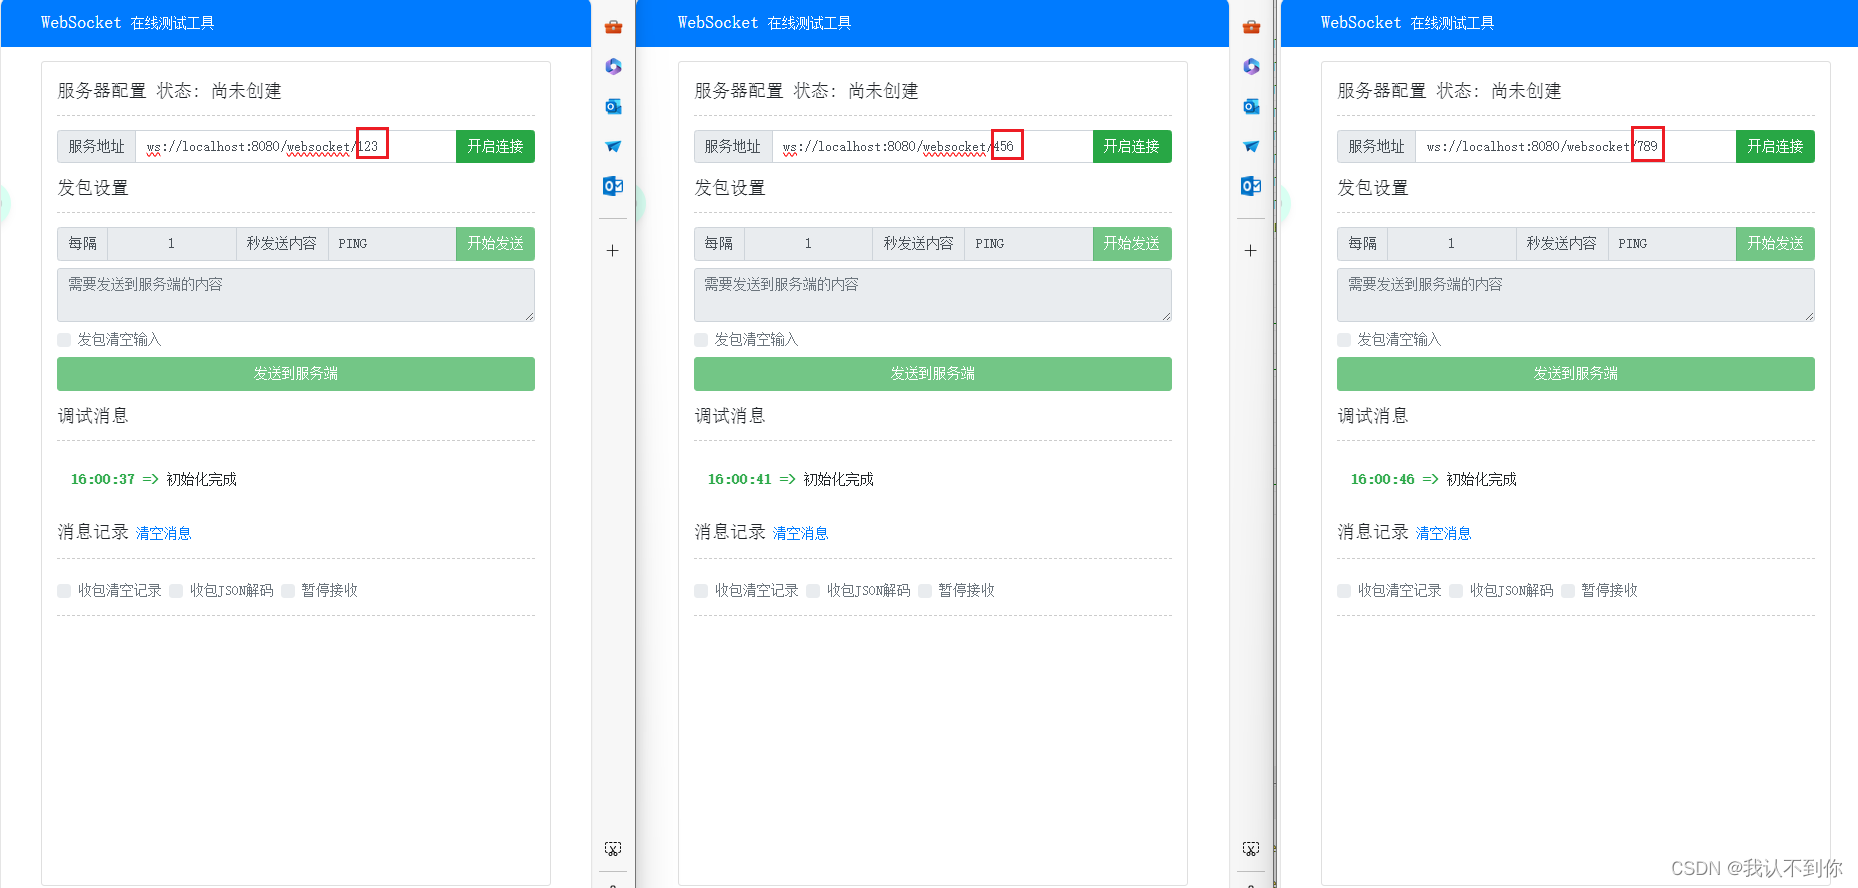
Task: Click 发送到服务端 in the 789 window
Action: point(1576,374)
